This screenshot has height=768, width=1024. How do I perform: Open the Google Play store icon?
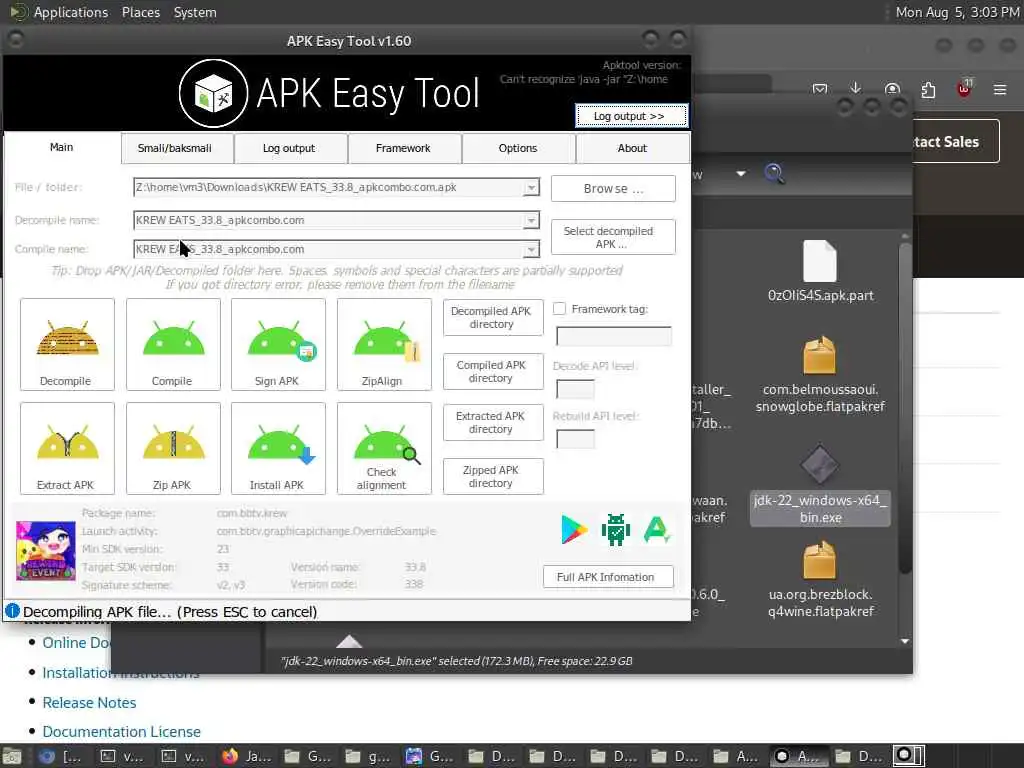pos(574,530)
